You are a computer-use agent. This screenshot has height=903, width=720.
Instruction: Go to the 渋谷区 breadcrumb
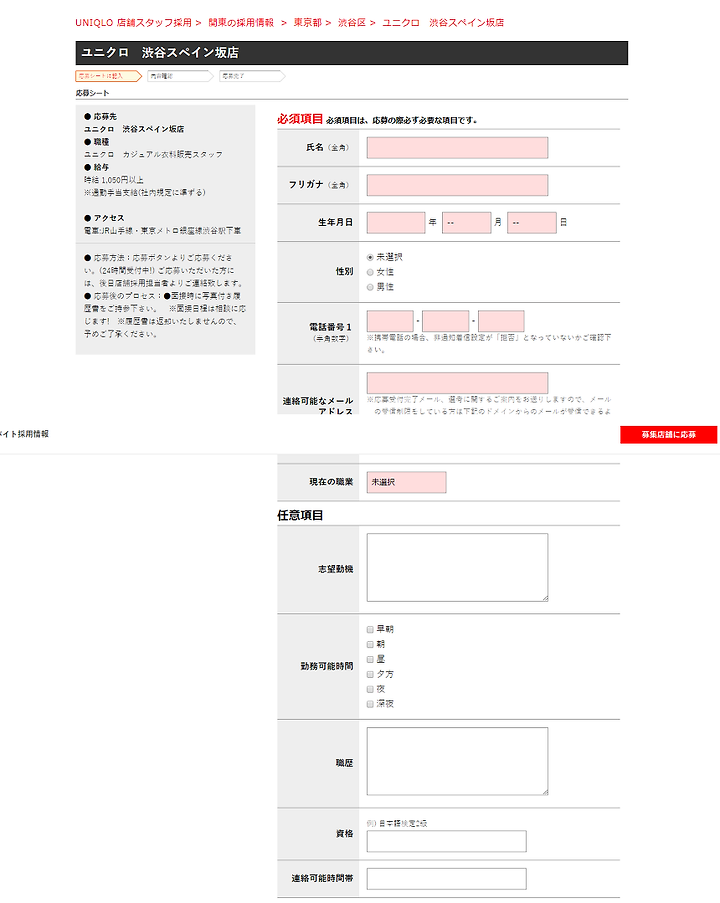click(352, 22)
